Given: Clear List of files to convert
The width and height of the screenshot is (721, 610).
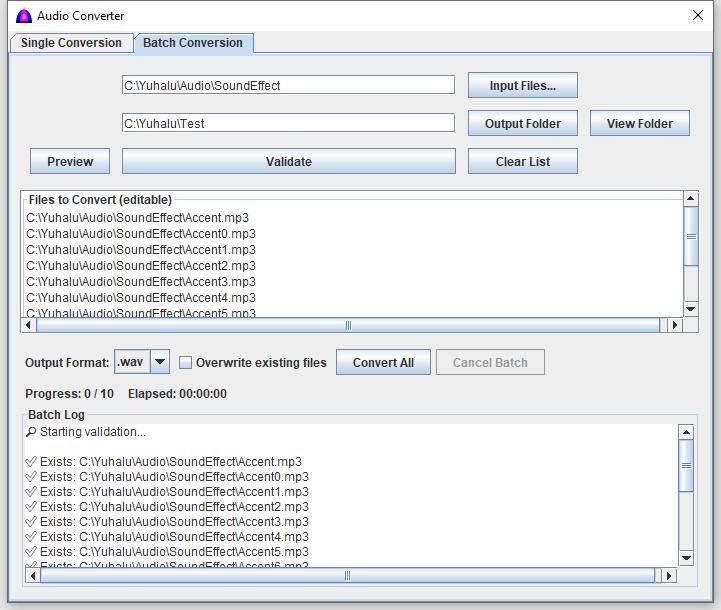Looking at the screenshot, I should 523,161.
